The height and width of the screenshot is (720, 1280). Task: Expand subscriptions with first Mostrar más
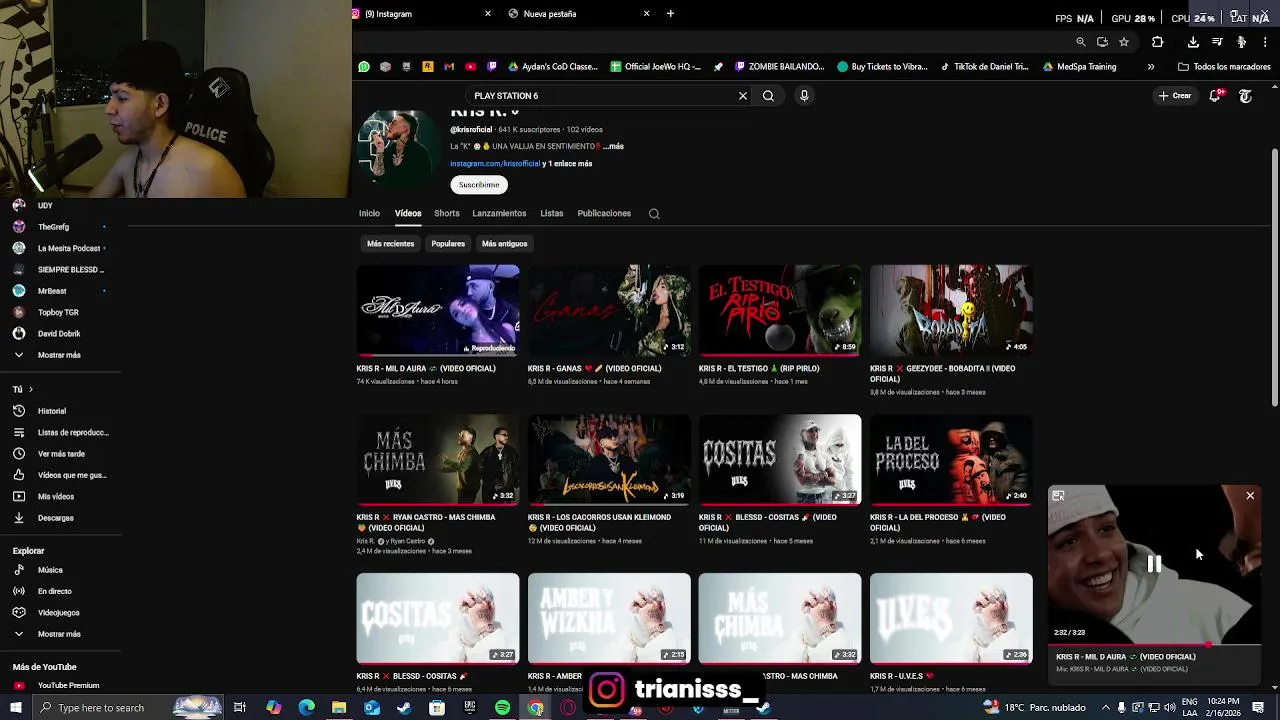pos(59,355)
